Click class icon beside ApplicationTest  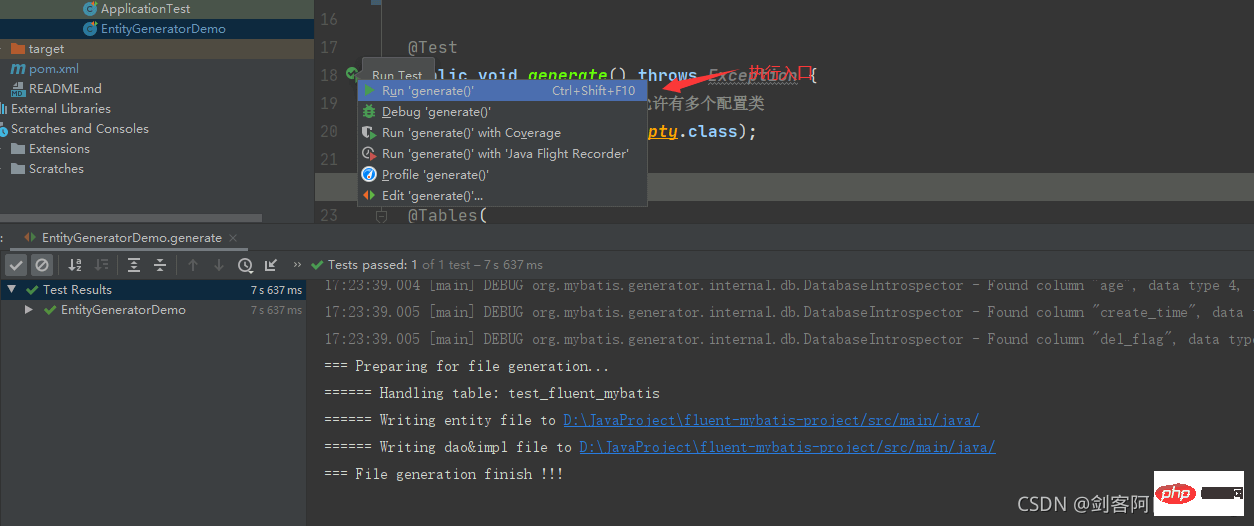point(90,9)
